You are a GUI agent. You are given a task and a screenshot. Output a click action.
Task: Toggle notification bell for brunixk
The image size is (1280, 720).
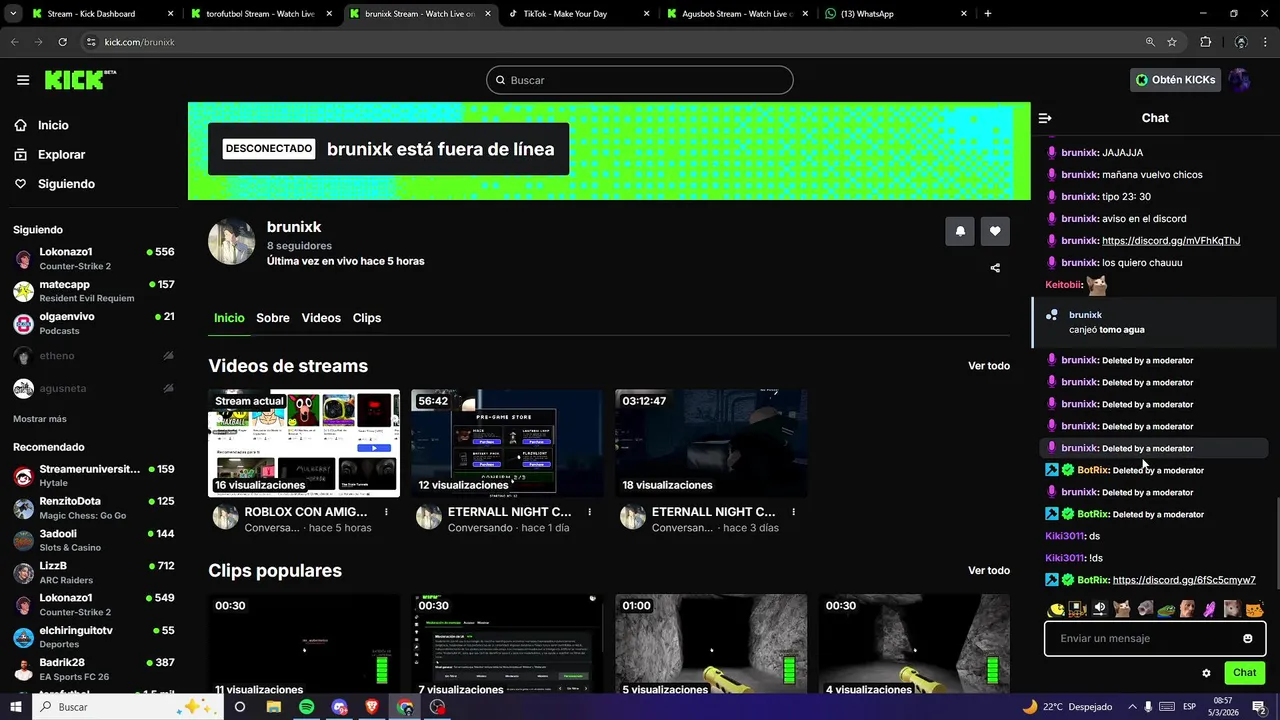point(960,231)
